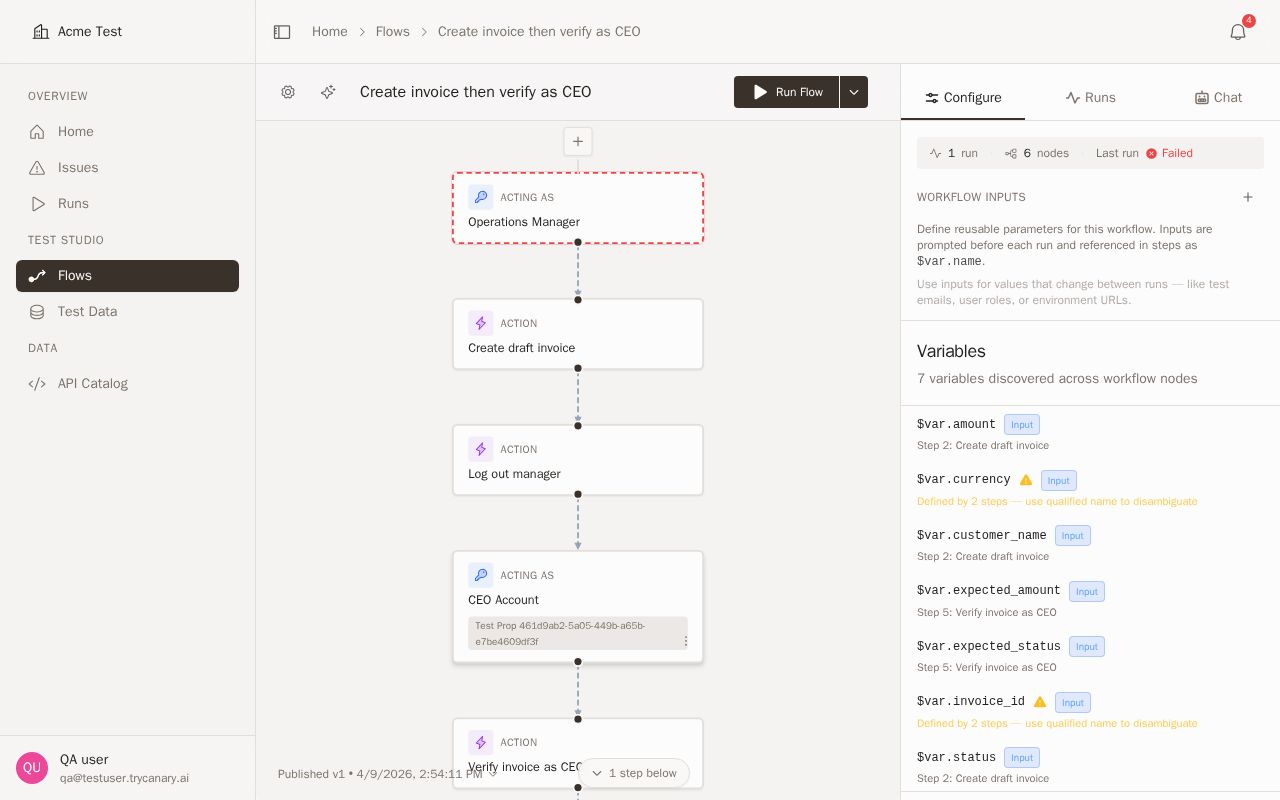Image resolution: width=1280 pixels, height=800 pixels.
Task: Click the Run Flow button
Action: (787, 92)
